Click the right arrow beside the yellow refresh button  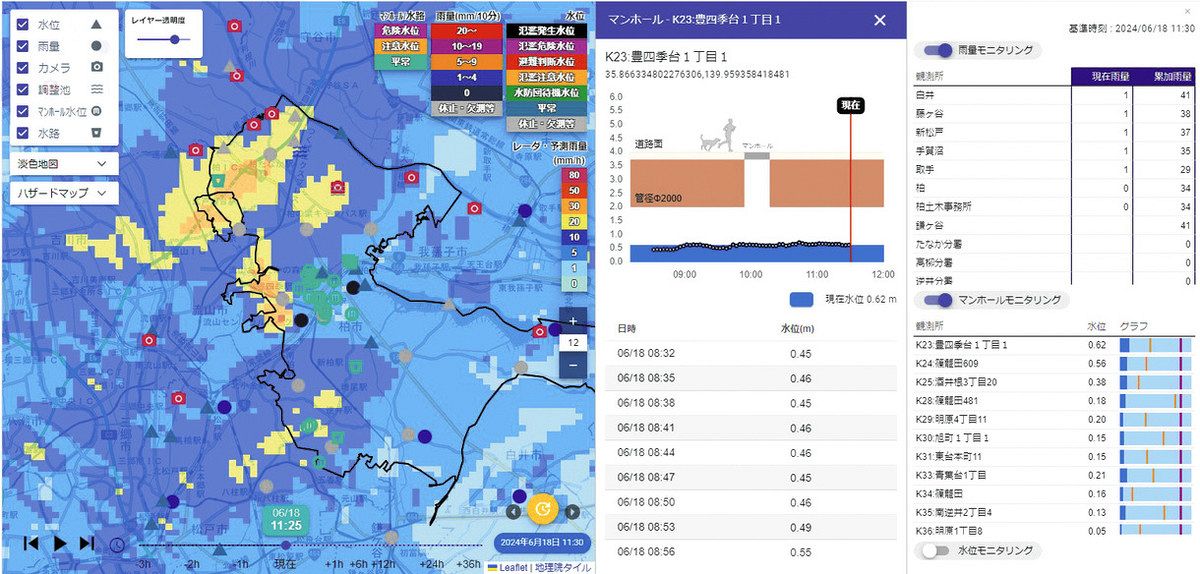573,512
